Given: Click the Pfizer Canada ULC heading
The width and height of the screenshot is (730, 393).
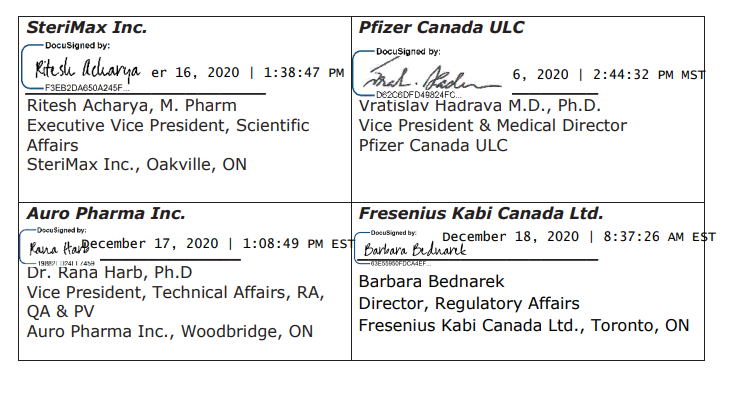Looking at the screenshot, I should pyautogui.click(x=441, y=27).
